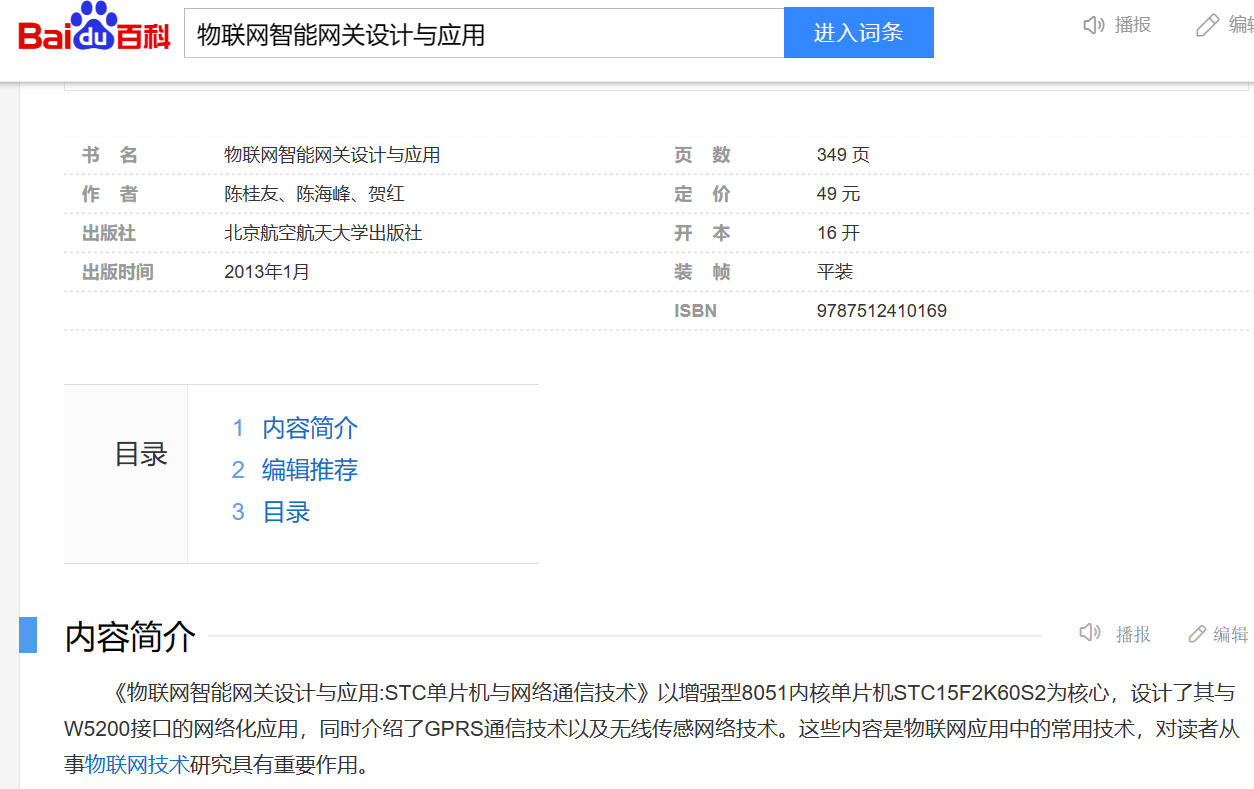The width and height of the screenshot is (1254, 789).
Task: Click the 内容简介 section heading text
Action: point(130,636)
